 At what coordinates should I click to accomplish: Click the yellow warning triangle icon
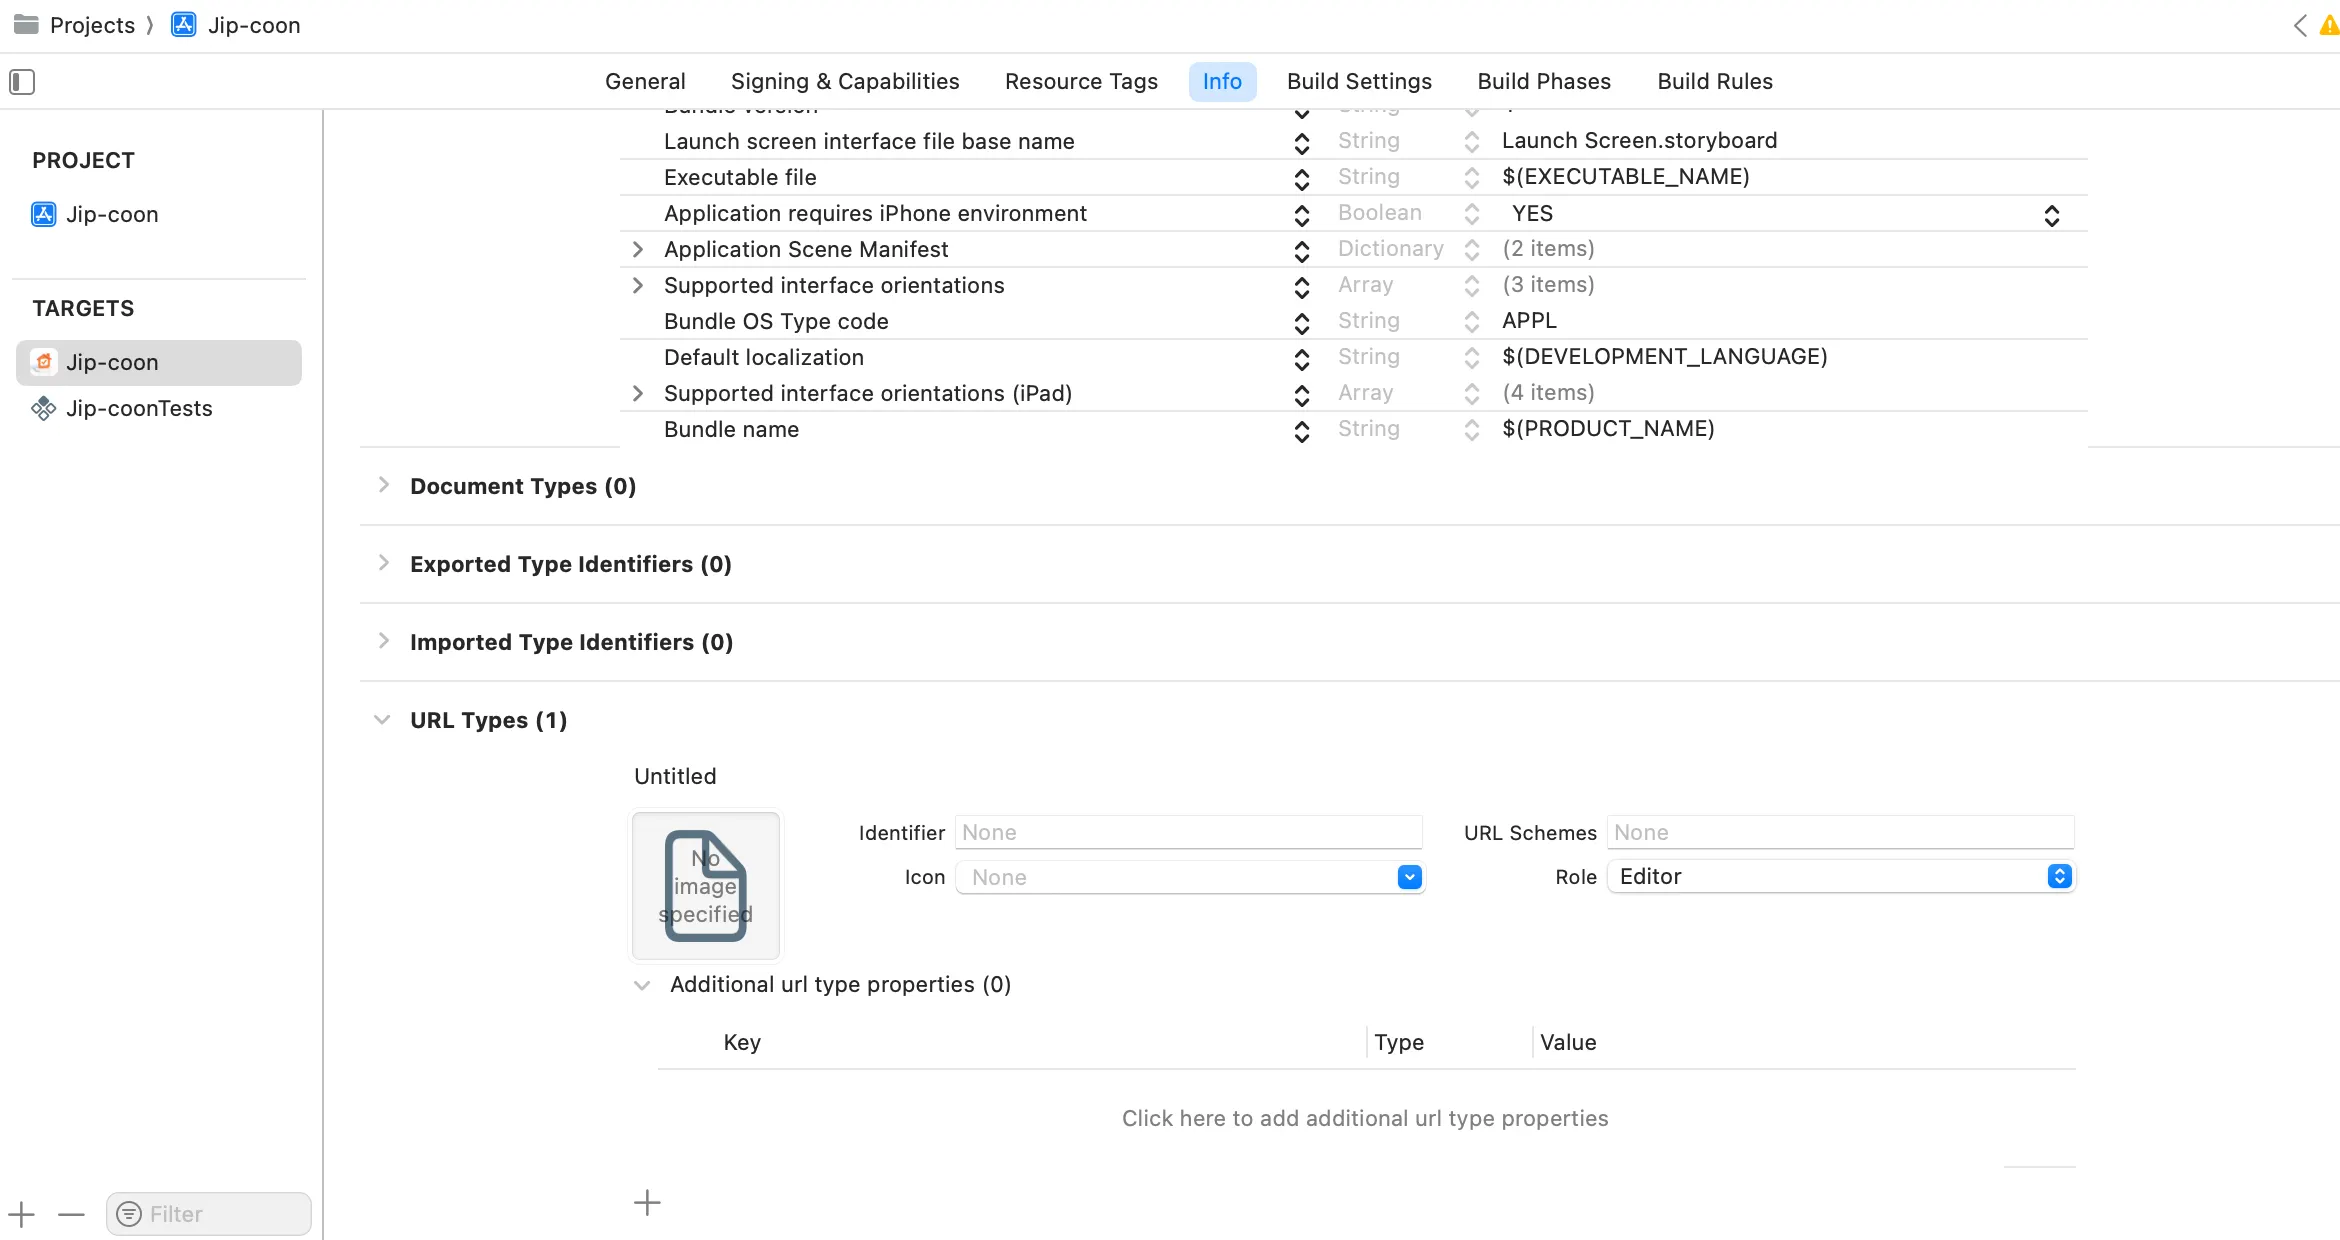click(2330, 26)
